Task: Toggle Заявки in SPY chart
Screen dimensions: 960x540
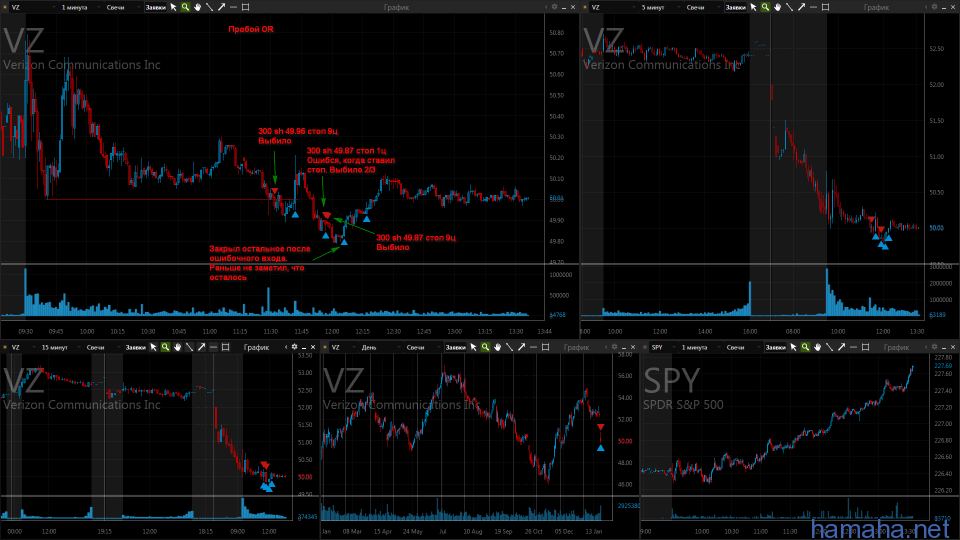Action: pyautogui.click(x=776, y=347)
